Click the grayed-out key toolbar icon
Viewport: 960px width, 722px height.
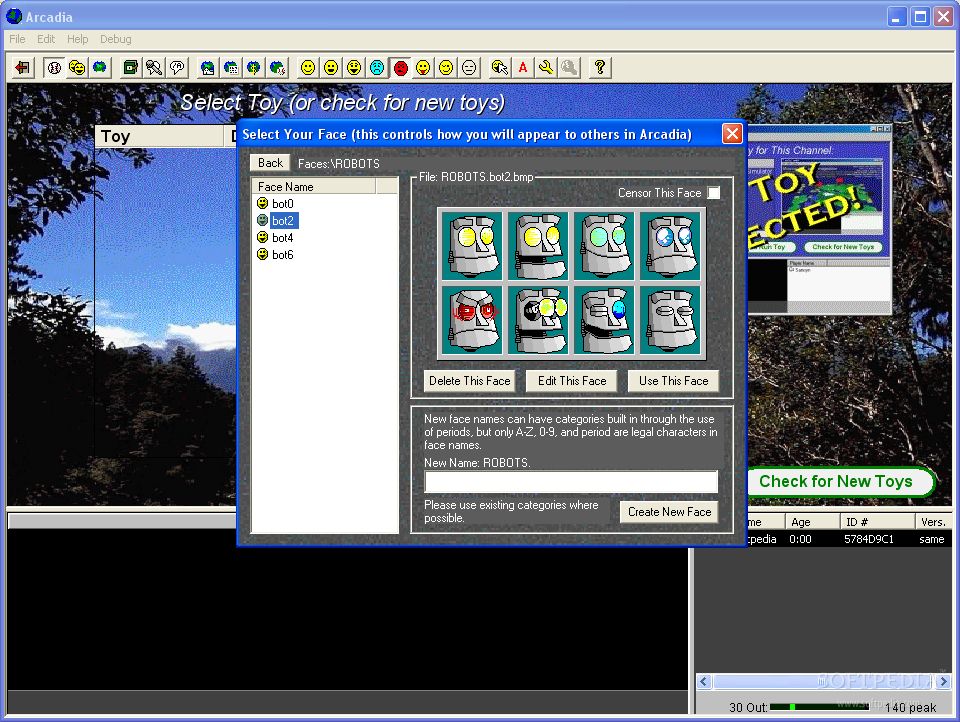(x=569, y=67)
